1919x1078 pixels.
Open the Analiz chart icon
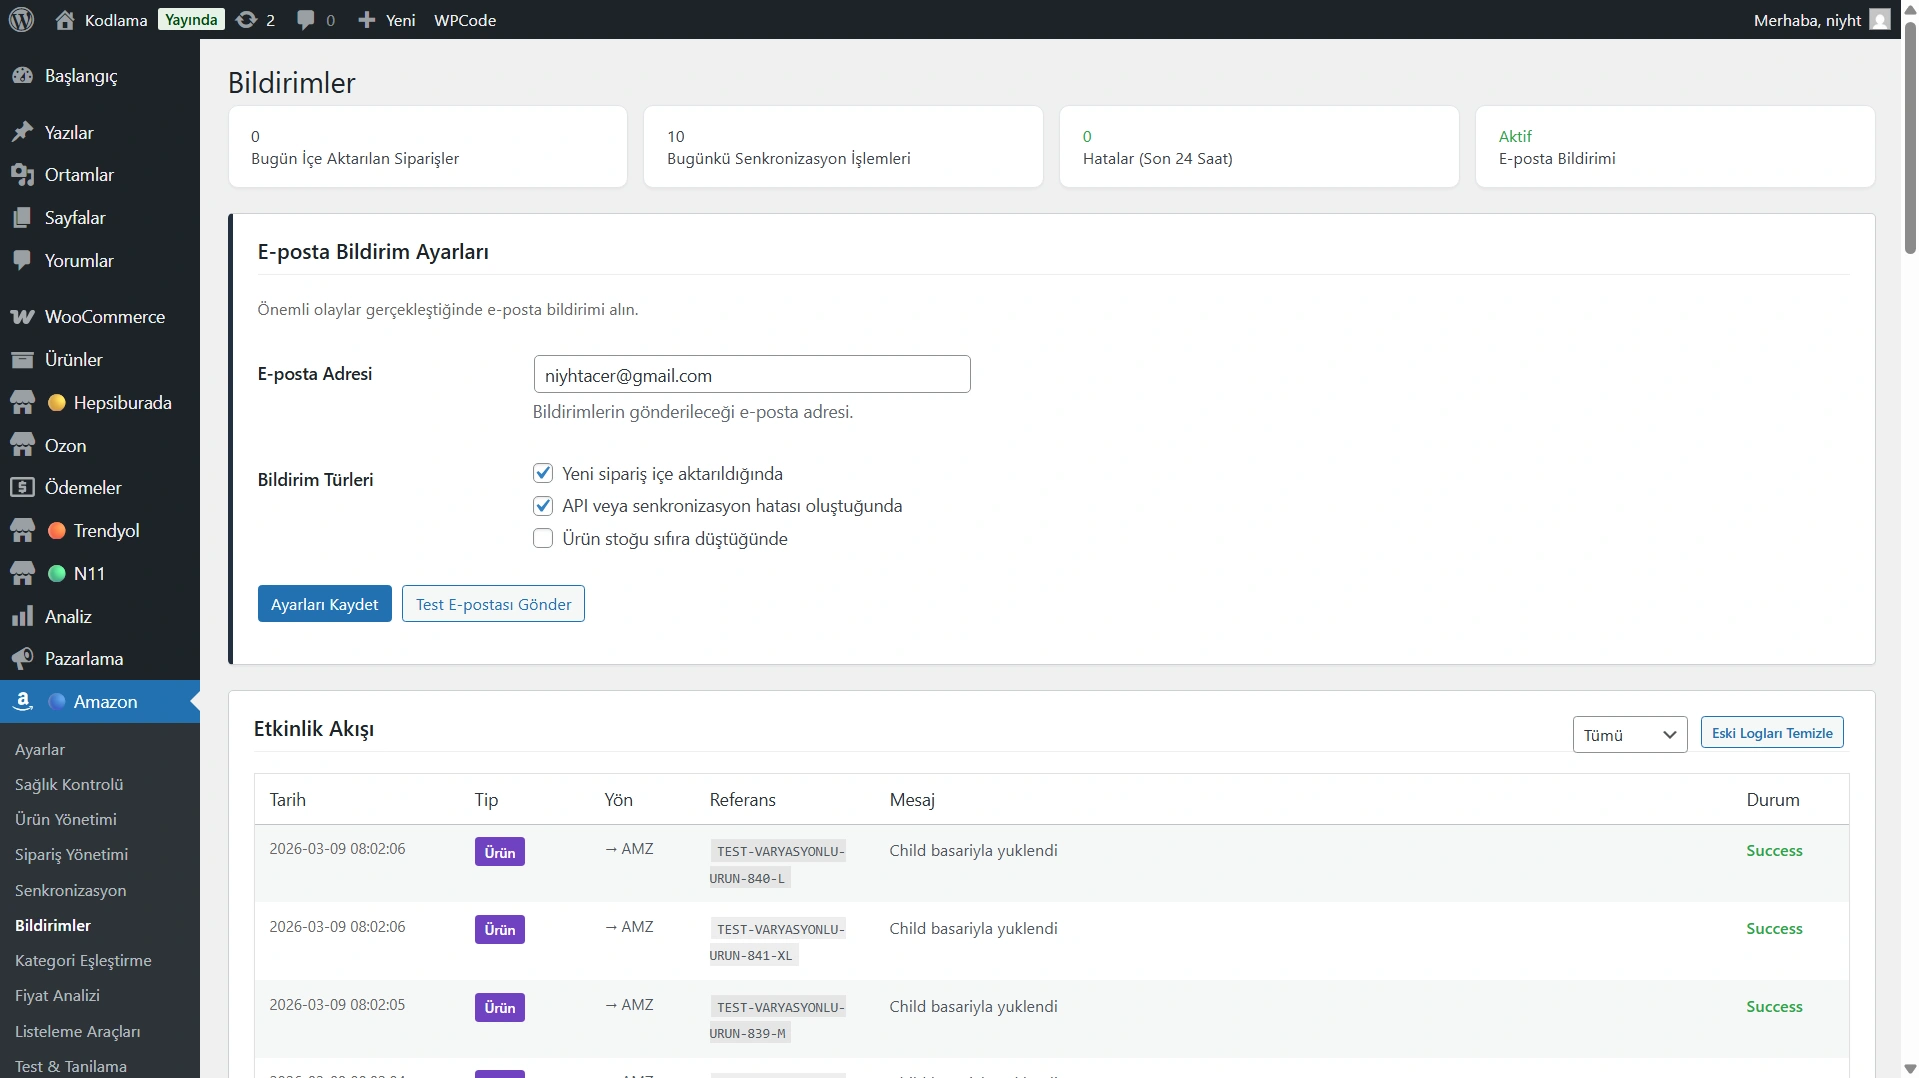[22, 617]
